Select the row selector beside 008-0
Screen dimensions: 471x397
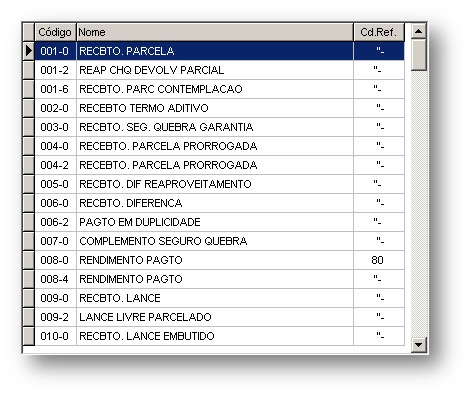pyautogui.click(x=29, y=260)
